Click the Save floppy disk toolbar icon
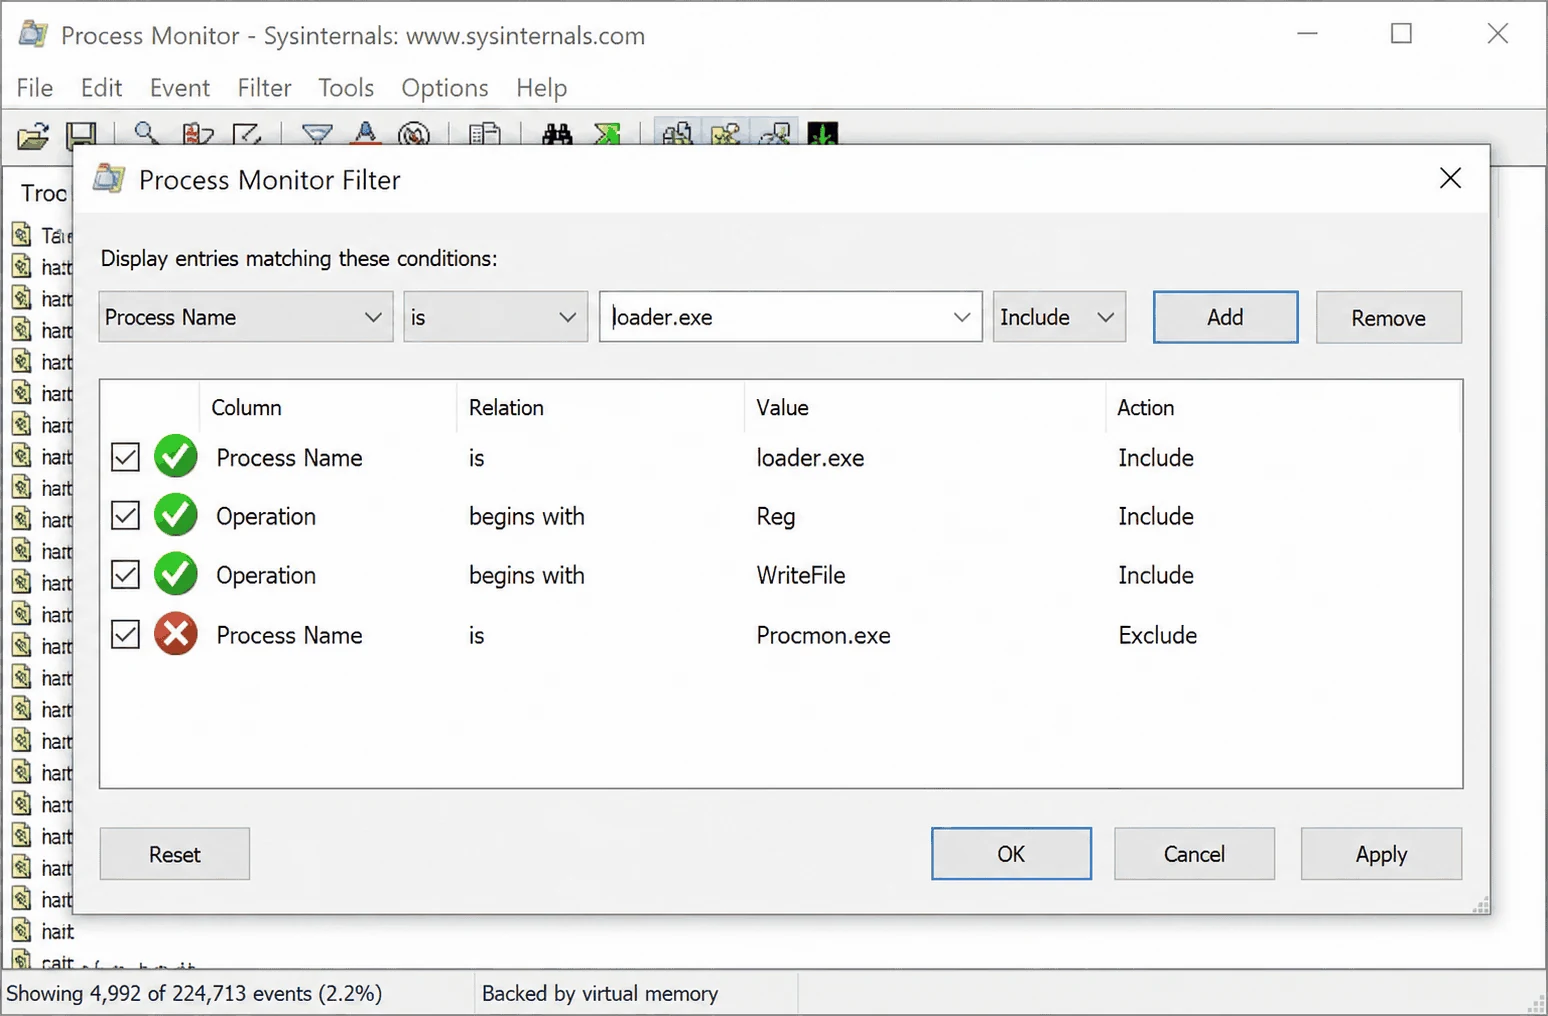Screen dimensions: 1548x1016 point(81,135)
